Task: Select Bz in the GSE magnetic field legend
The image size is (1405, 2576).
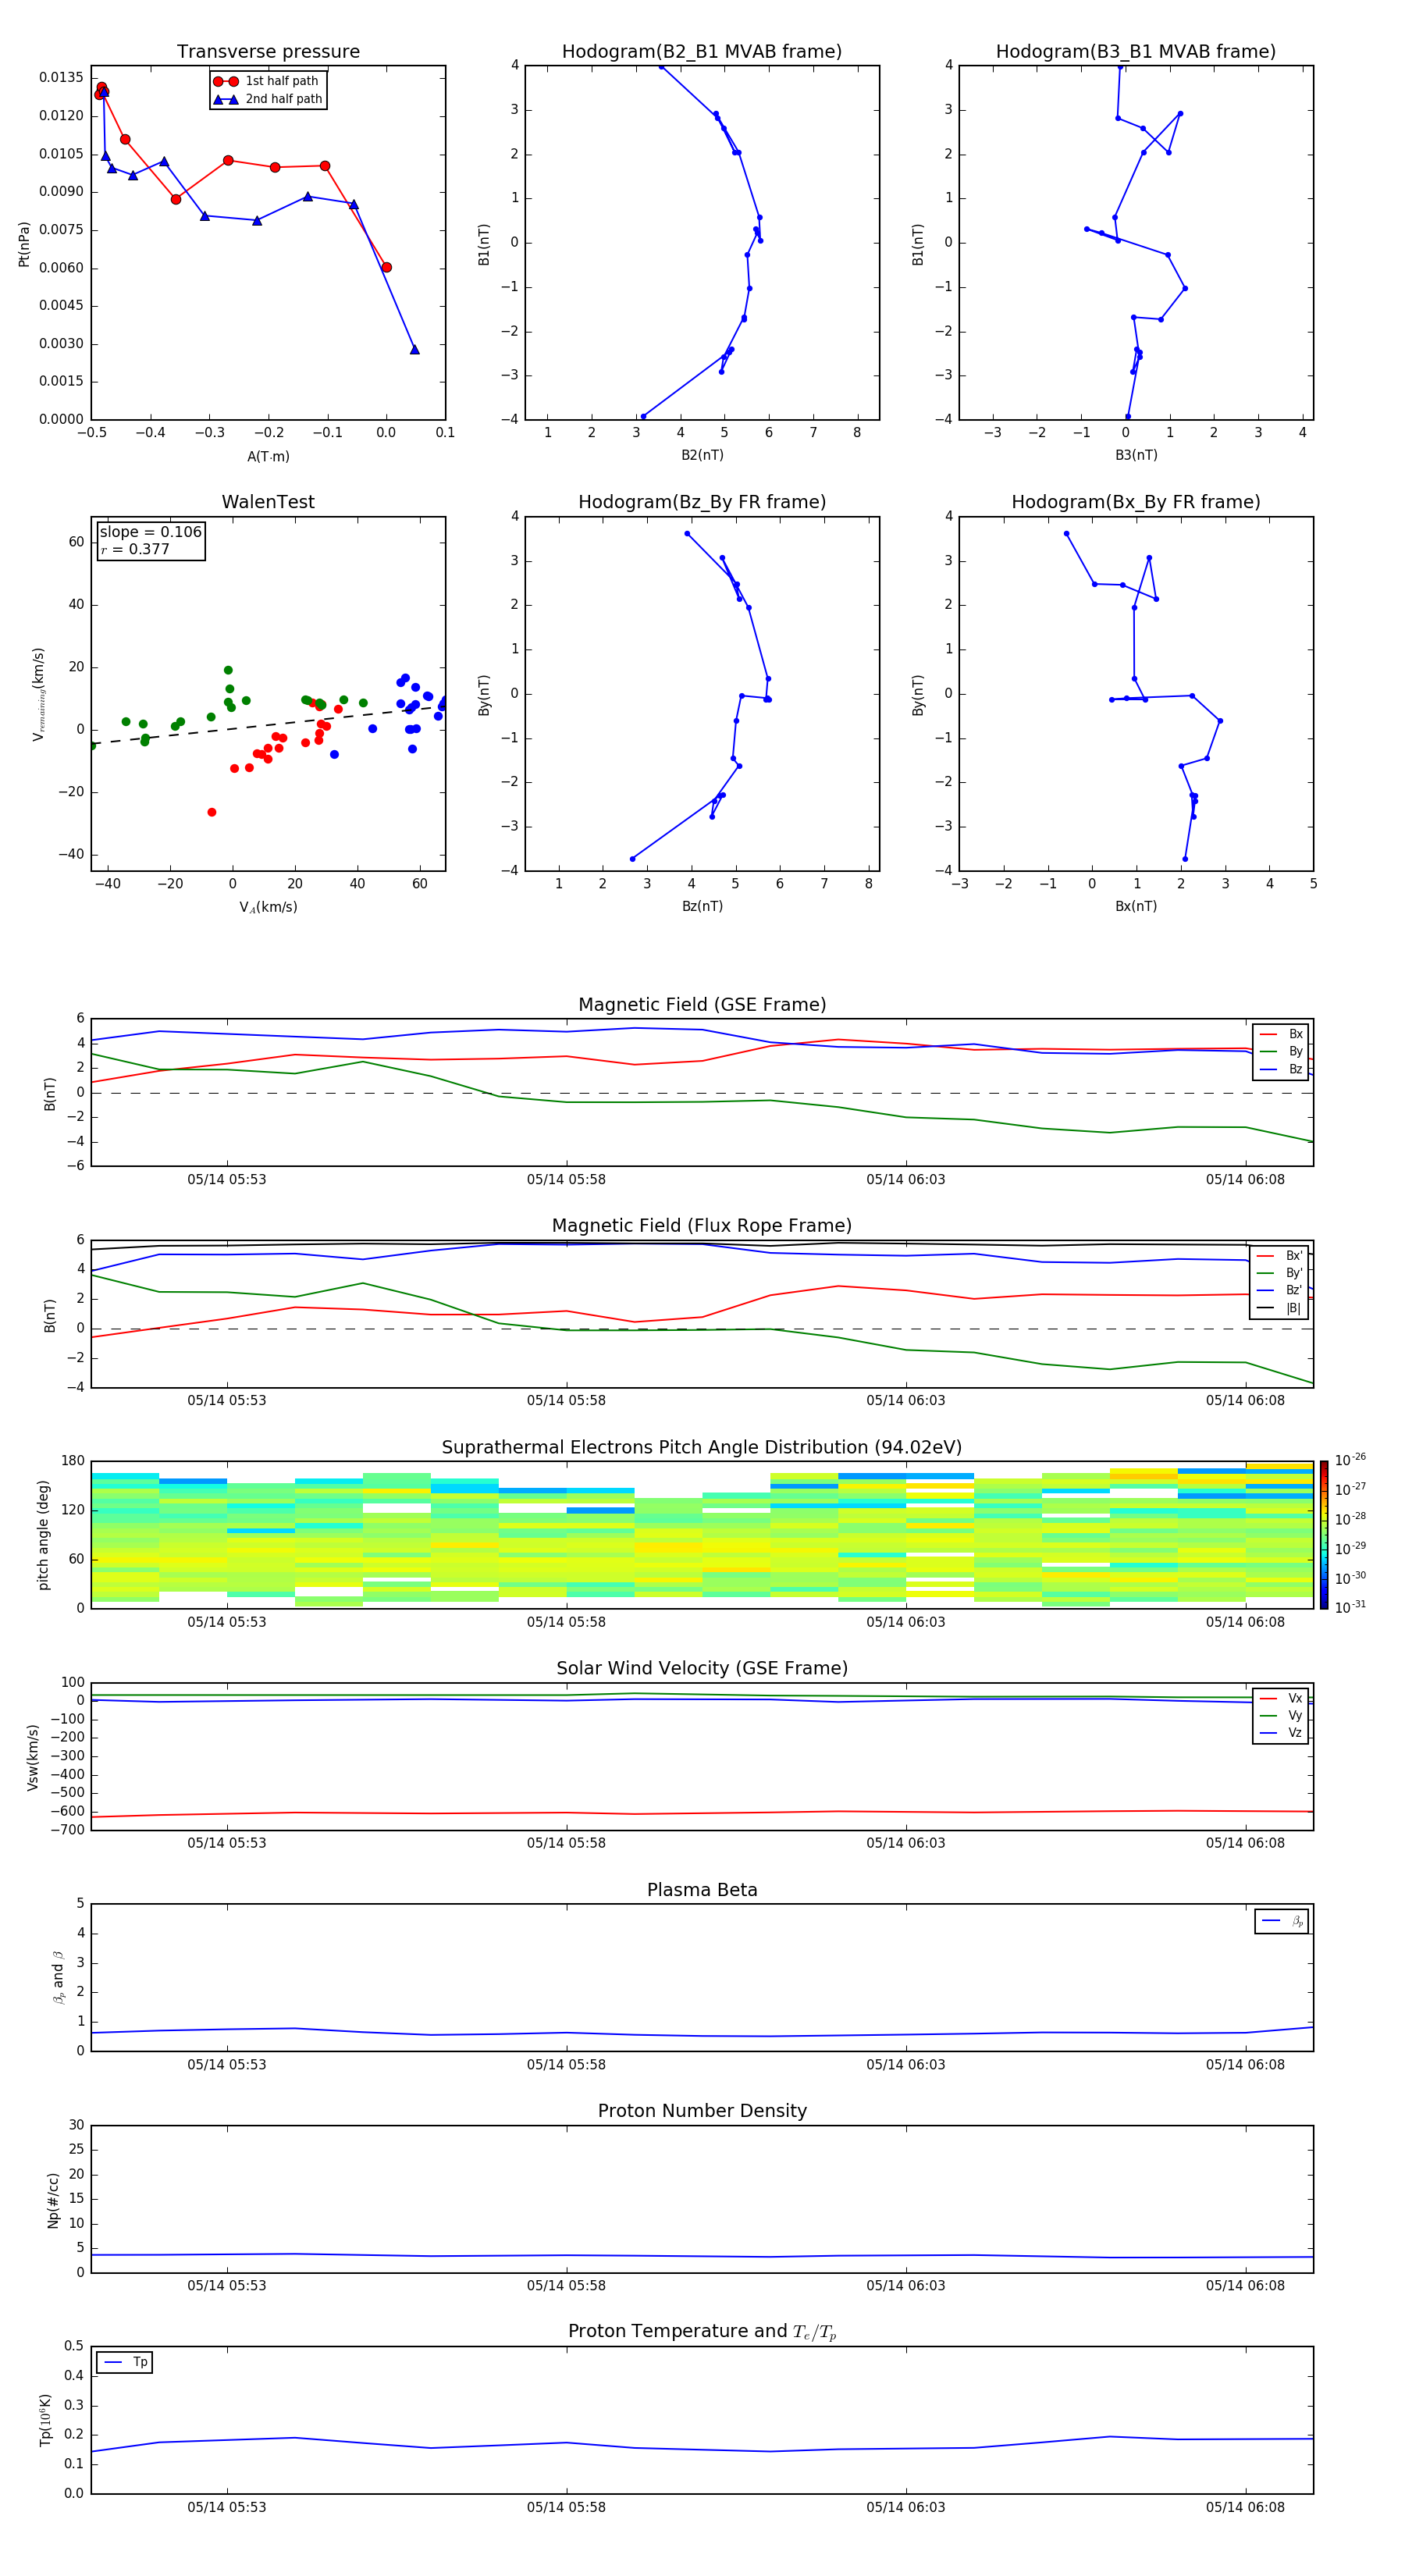Action: [x=1282, y=1069]
